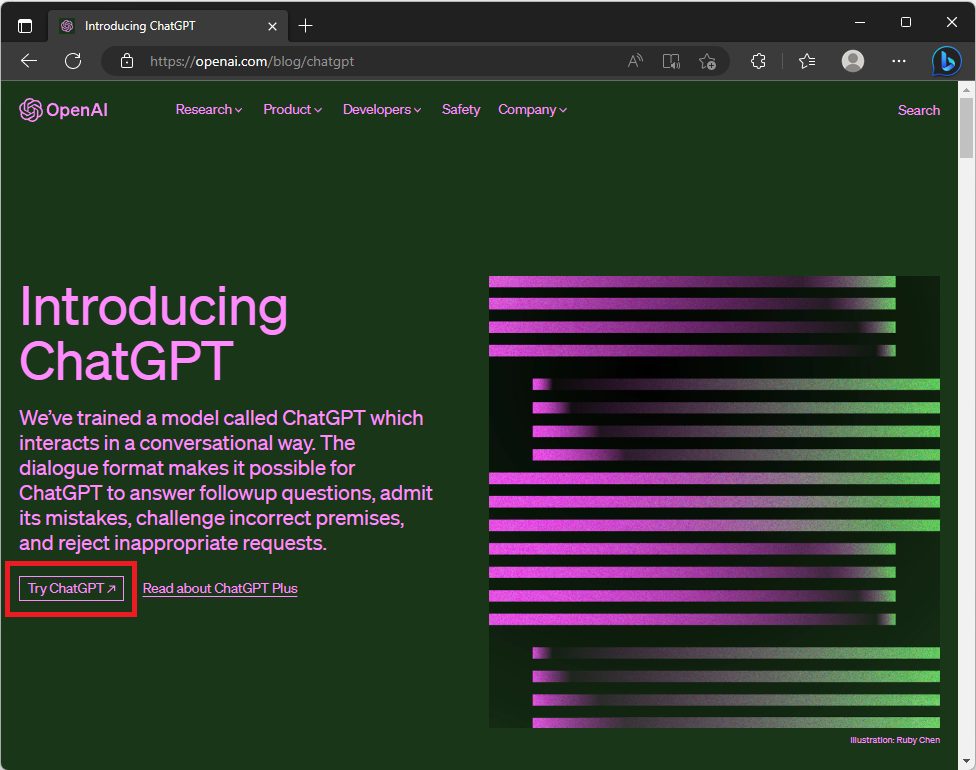Viewport: 976px width, 770px height.
Task: Click the Introducing ChatGPT tab title
Action: (140, 26)
